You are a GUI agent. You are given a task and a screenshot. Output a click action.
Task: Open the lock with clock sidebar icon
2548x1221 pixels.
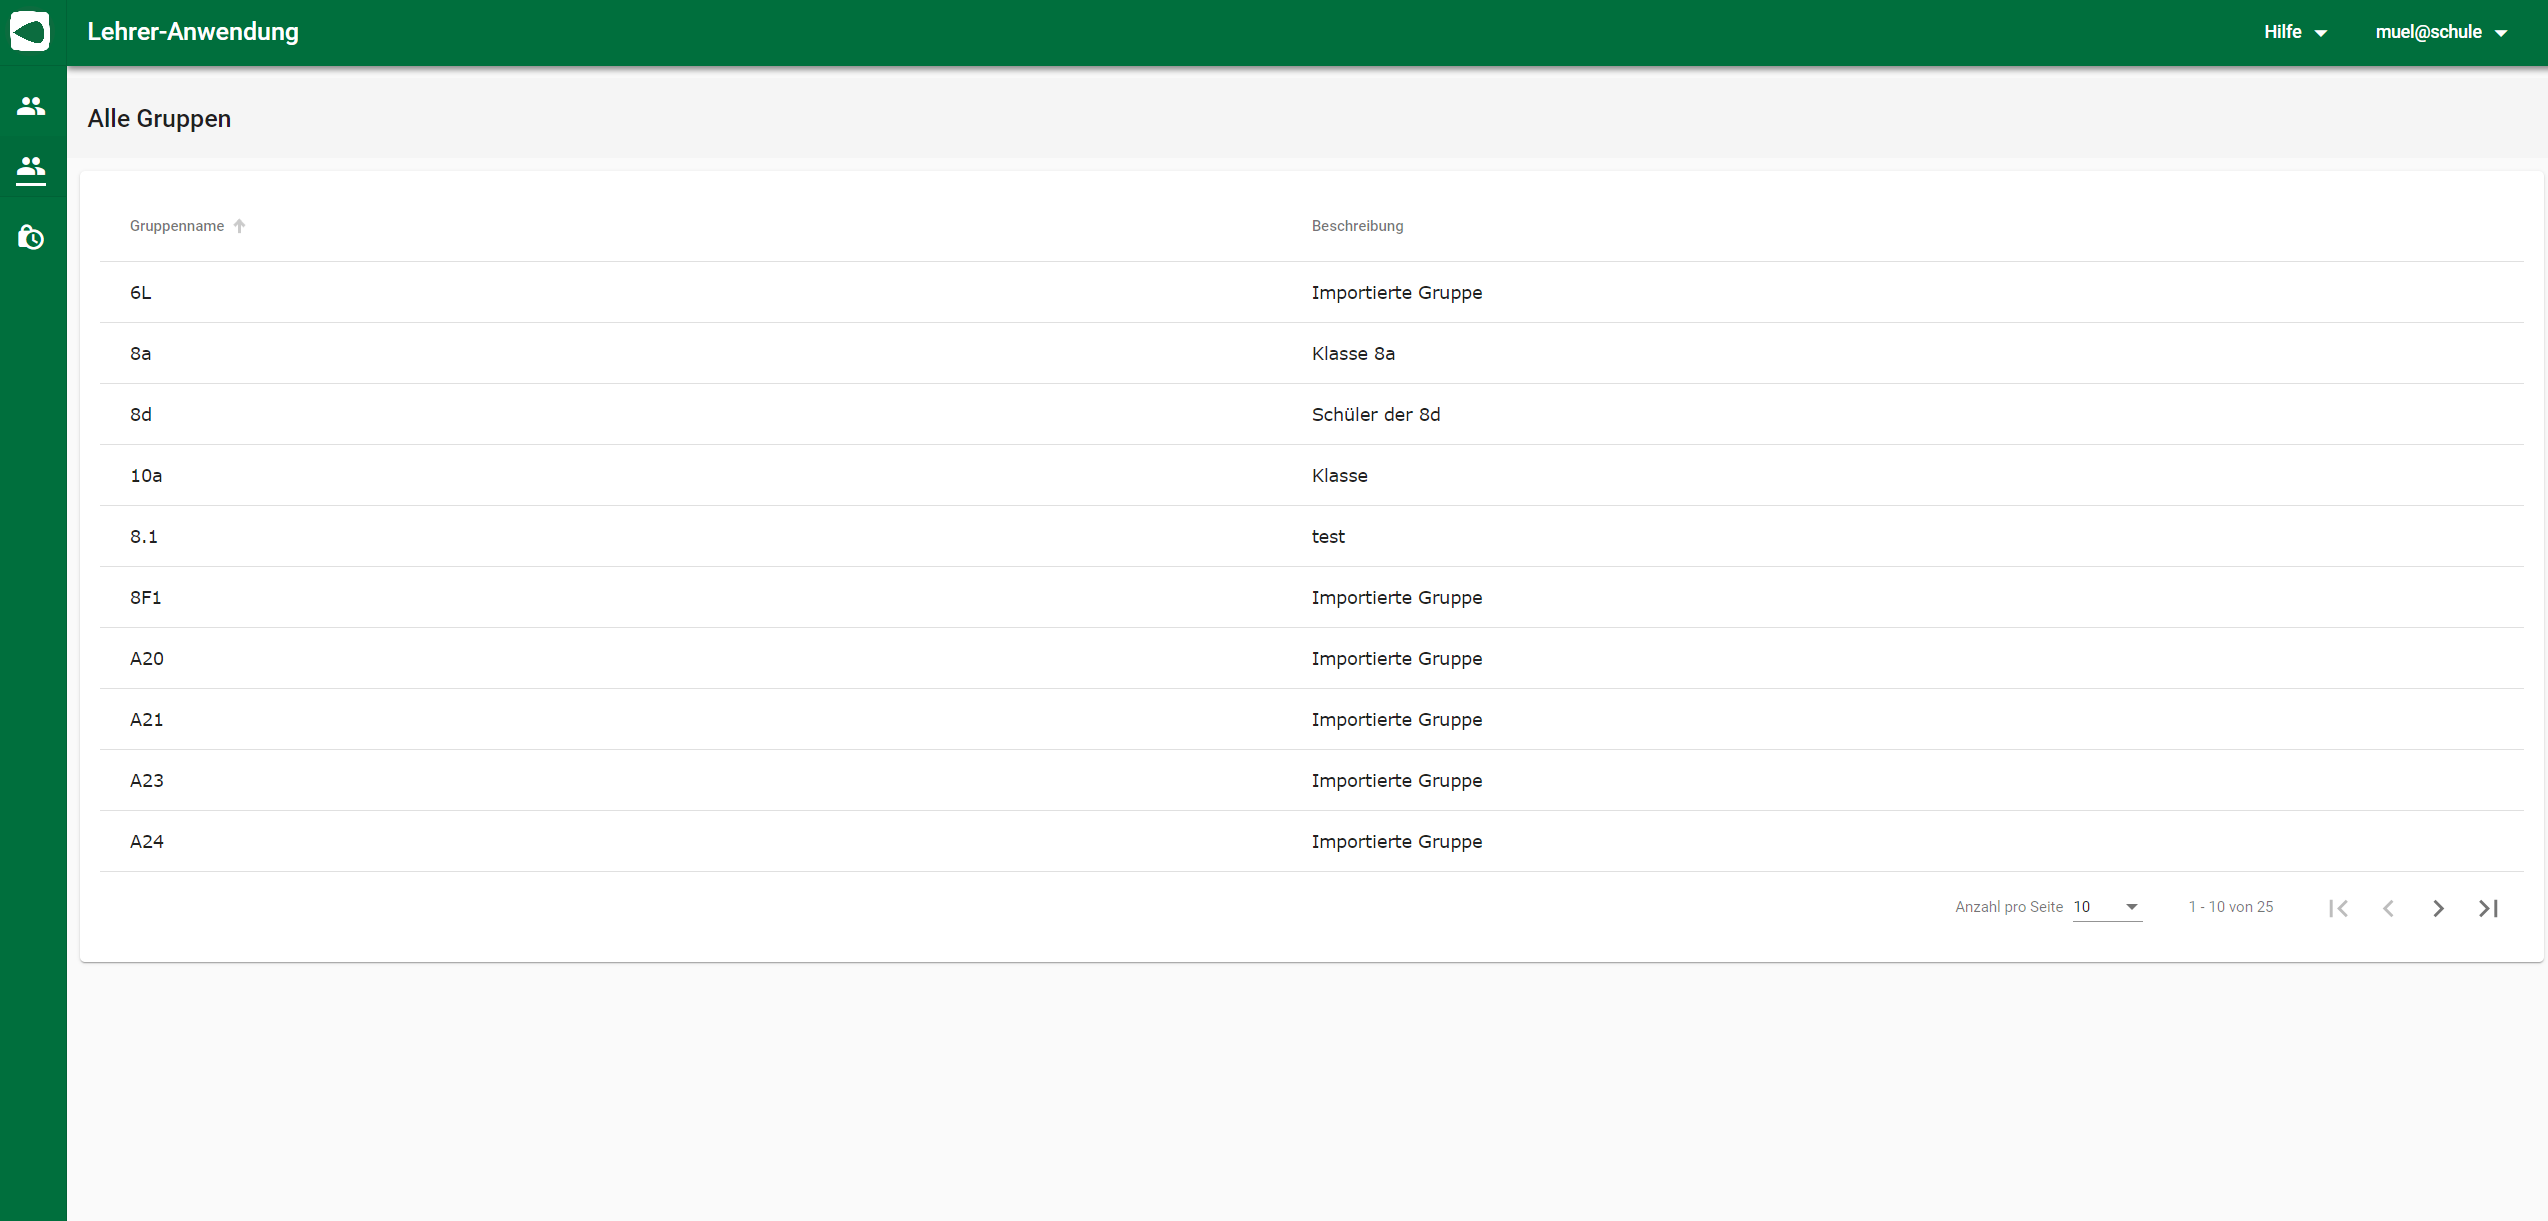(31, 237)
